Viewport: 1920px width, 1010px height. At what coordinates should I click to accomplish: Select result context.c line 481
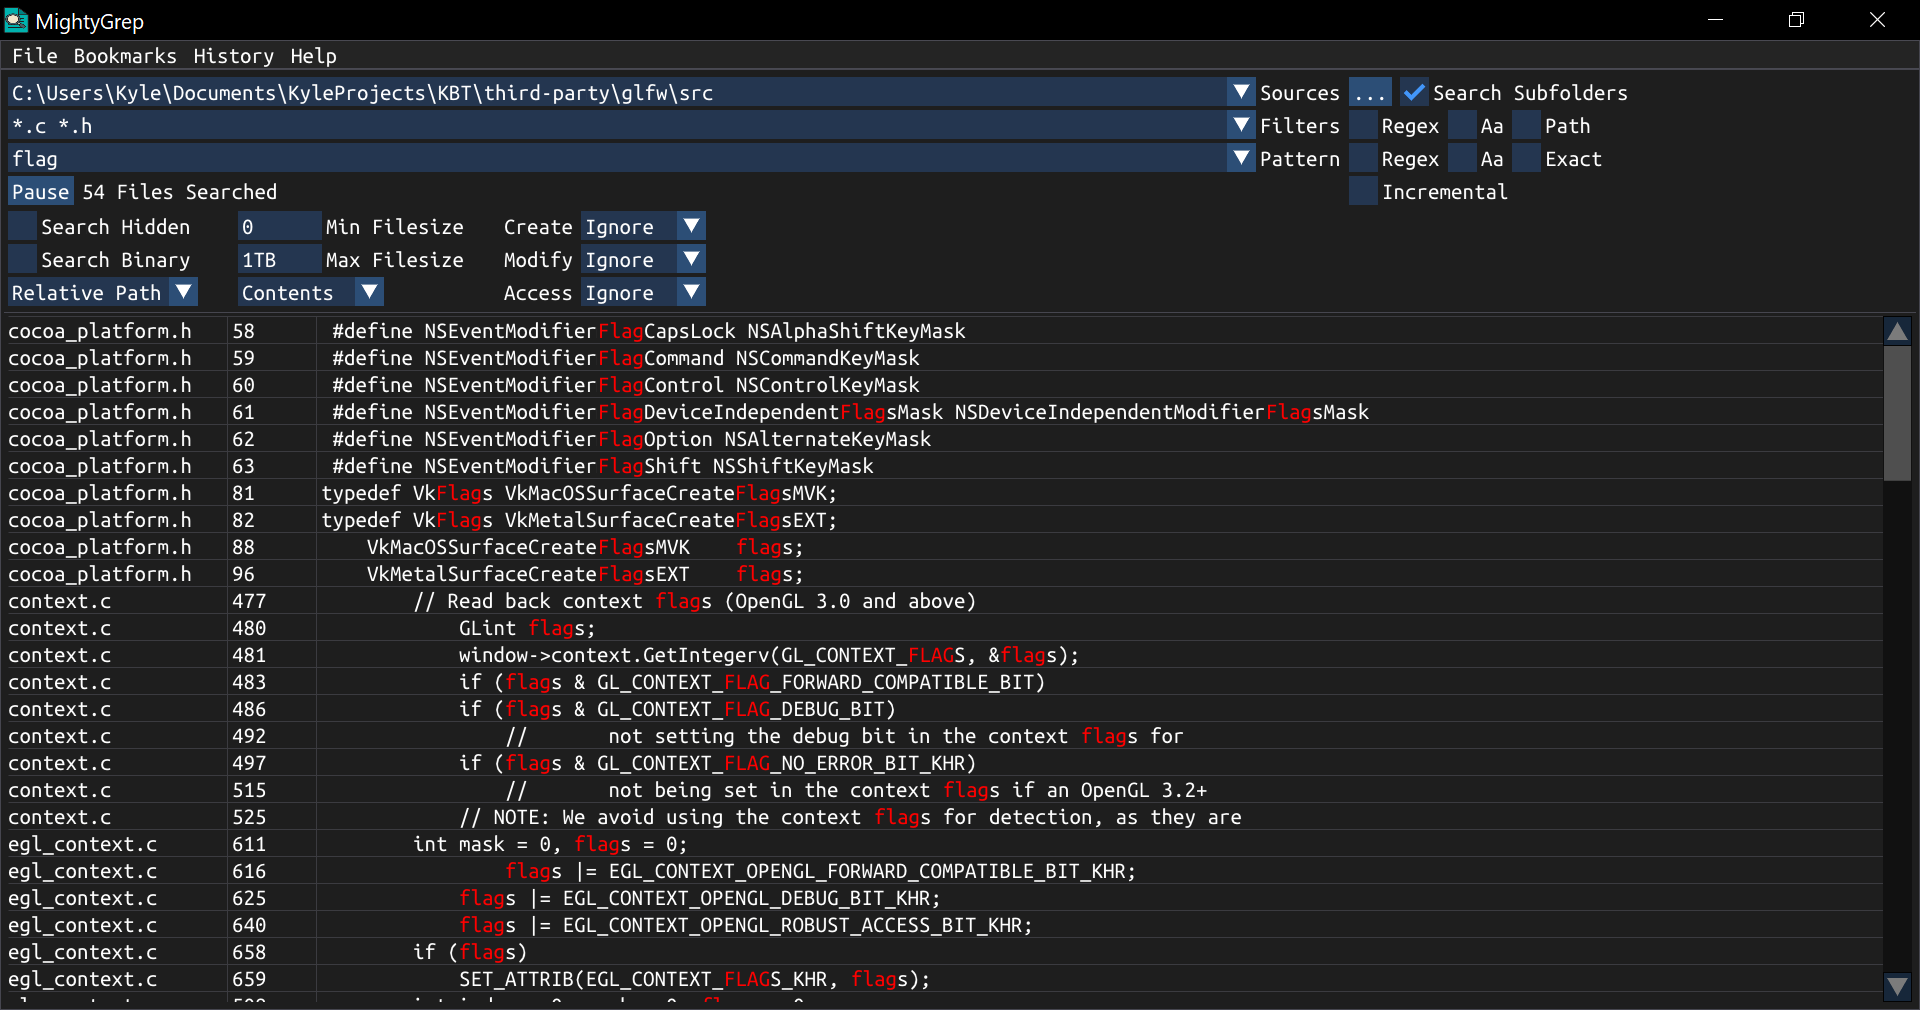pyautogui.click(x=943, y=655)
